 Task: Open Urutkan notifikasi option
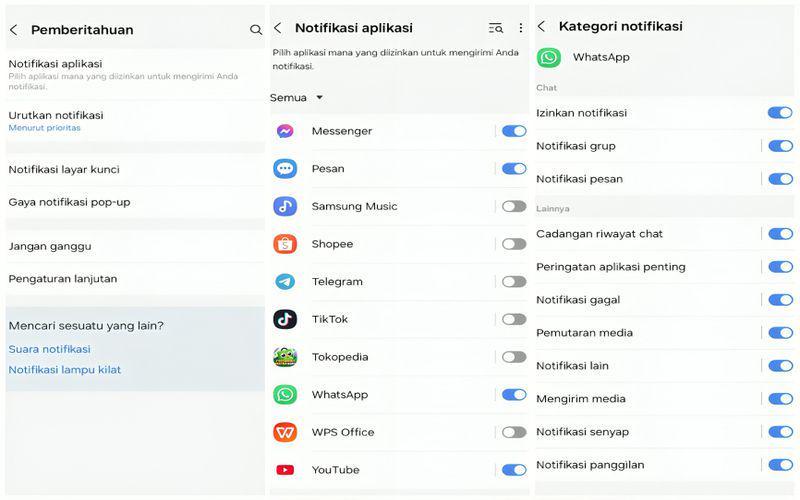[135, 121]
